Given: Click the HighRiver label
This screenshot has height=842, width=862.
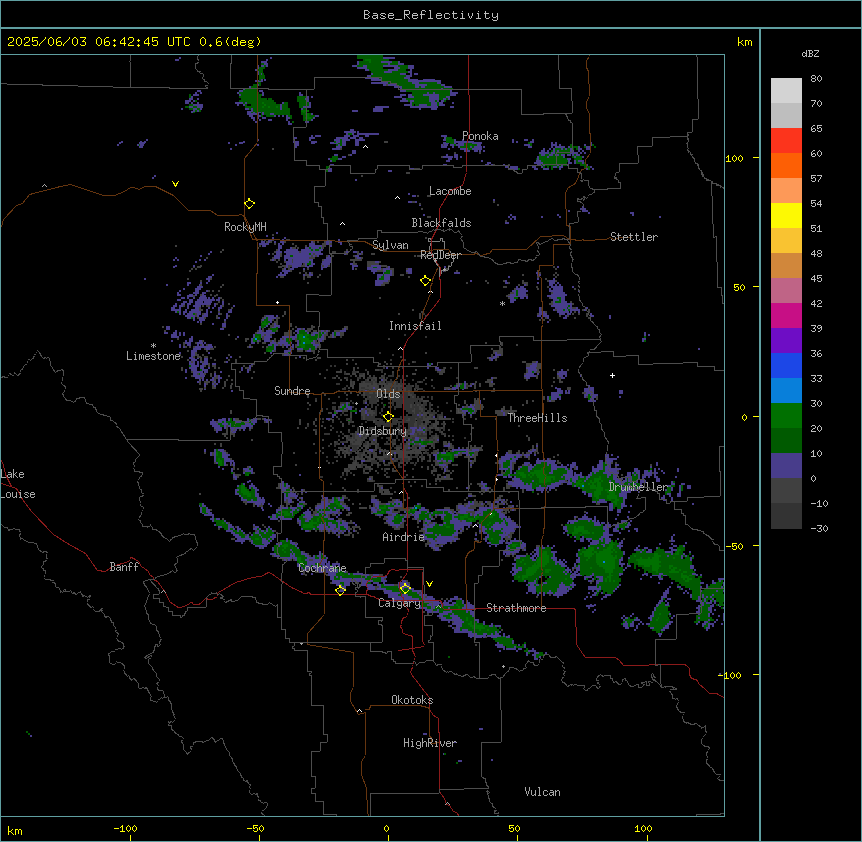Looking at the screenshot, I should click(430, 743).
